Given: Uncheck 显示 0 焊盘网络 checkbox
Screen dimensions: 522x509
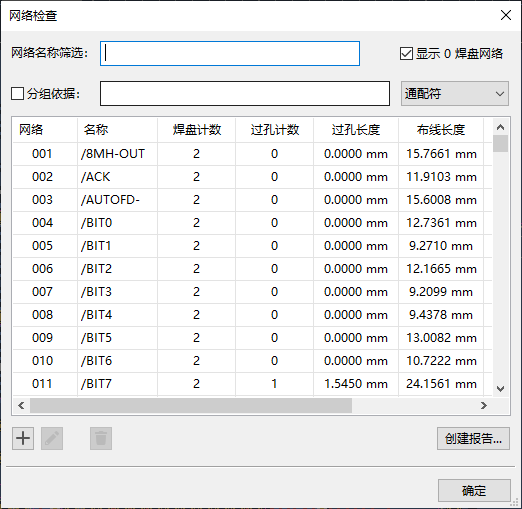Looking at the screenshot, I should [x=406, y=54].
